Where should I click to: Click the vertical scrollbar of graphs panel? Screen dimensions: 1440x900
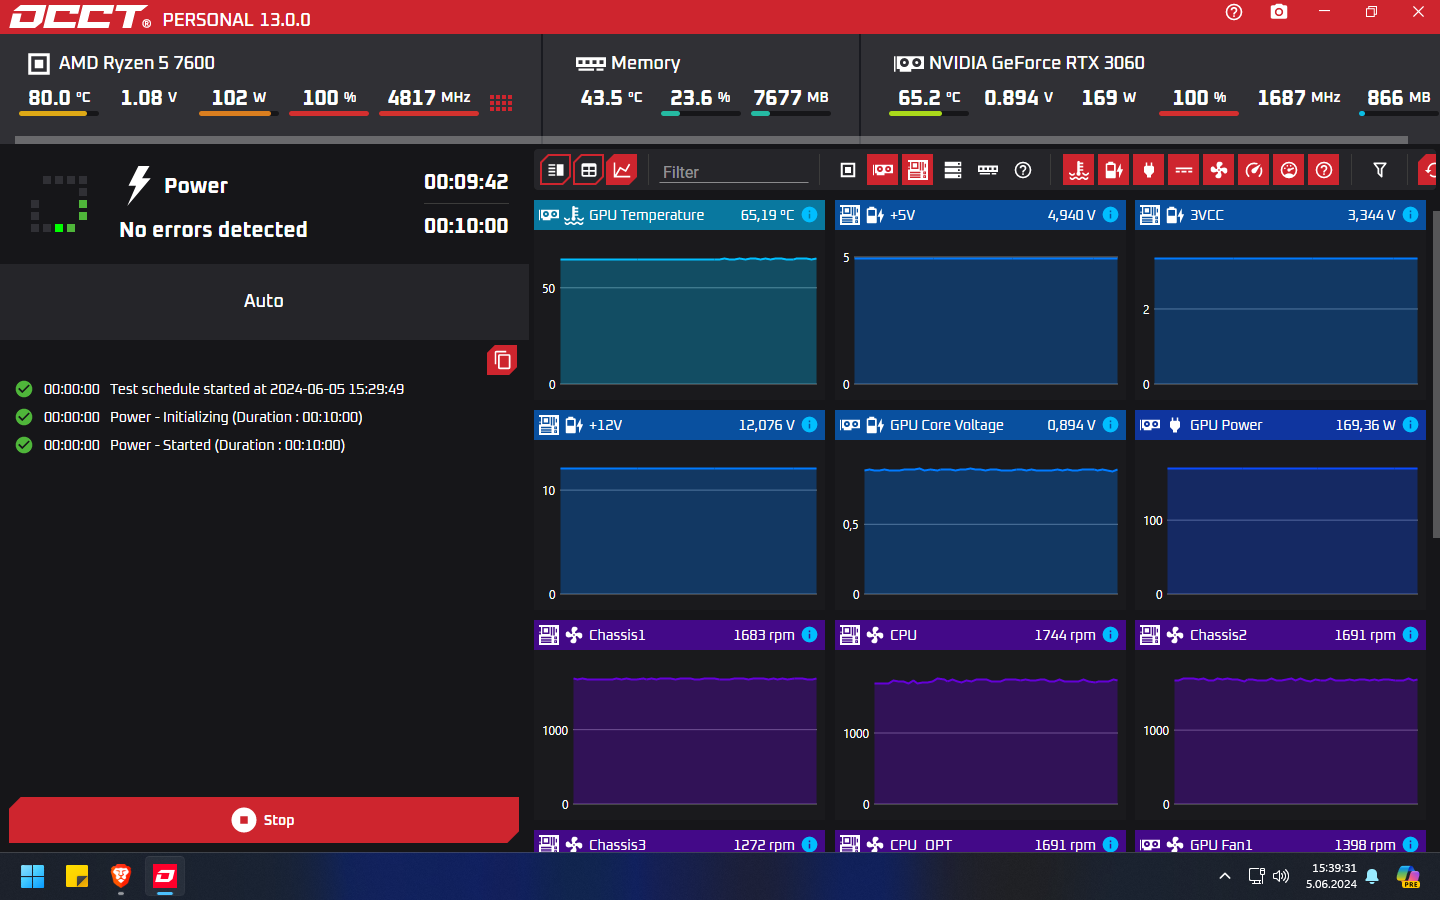[x=1436, y=375]
